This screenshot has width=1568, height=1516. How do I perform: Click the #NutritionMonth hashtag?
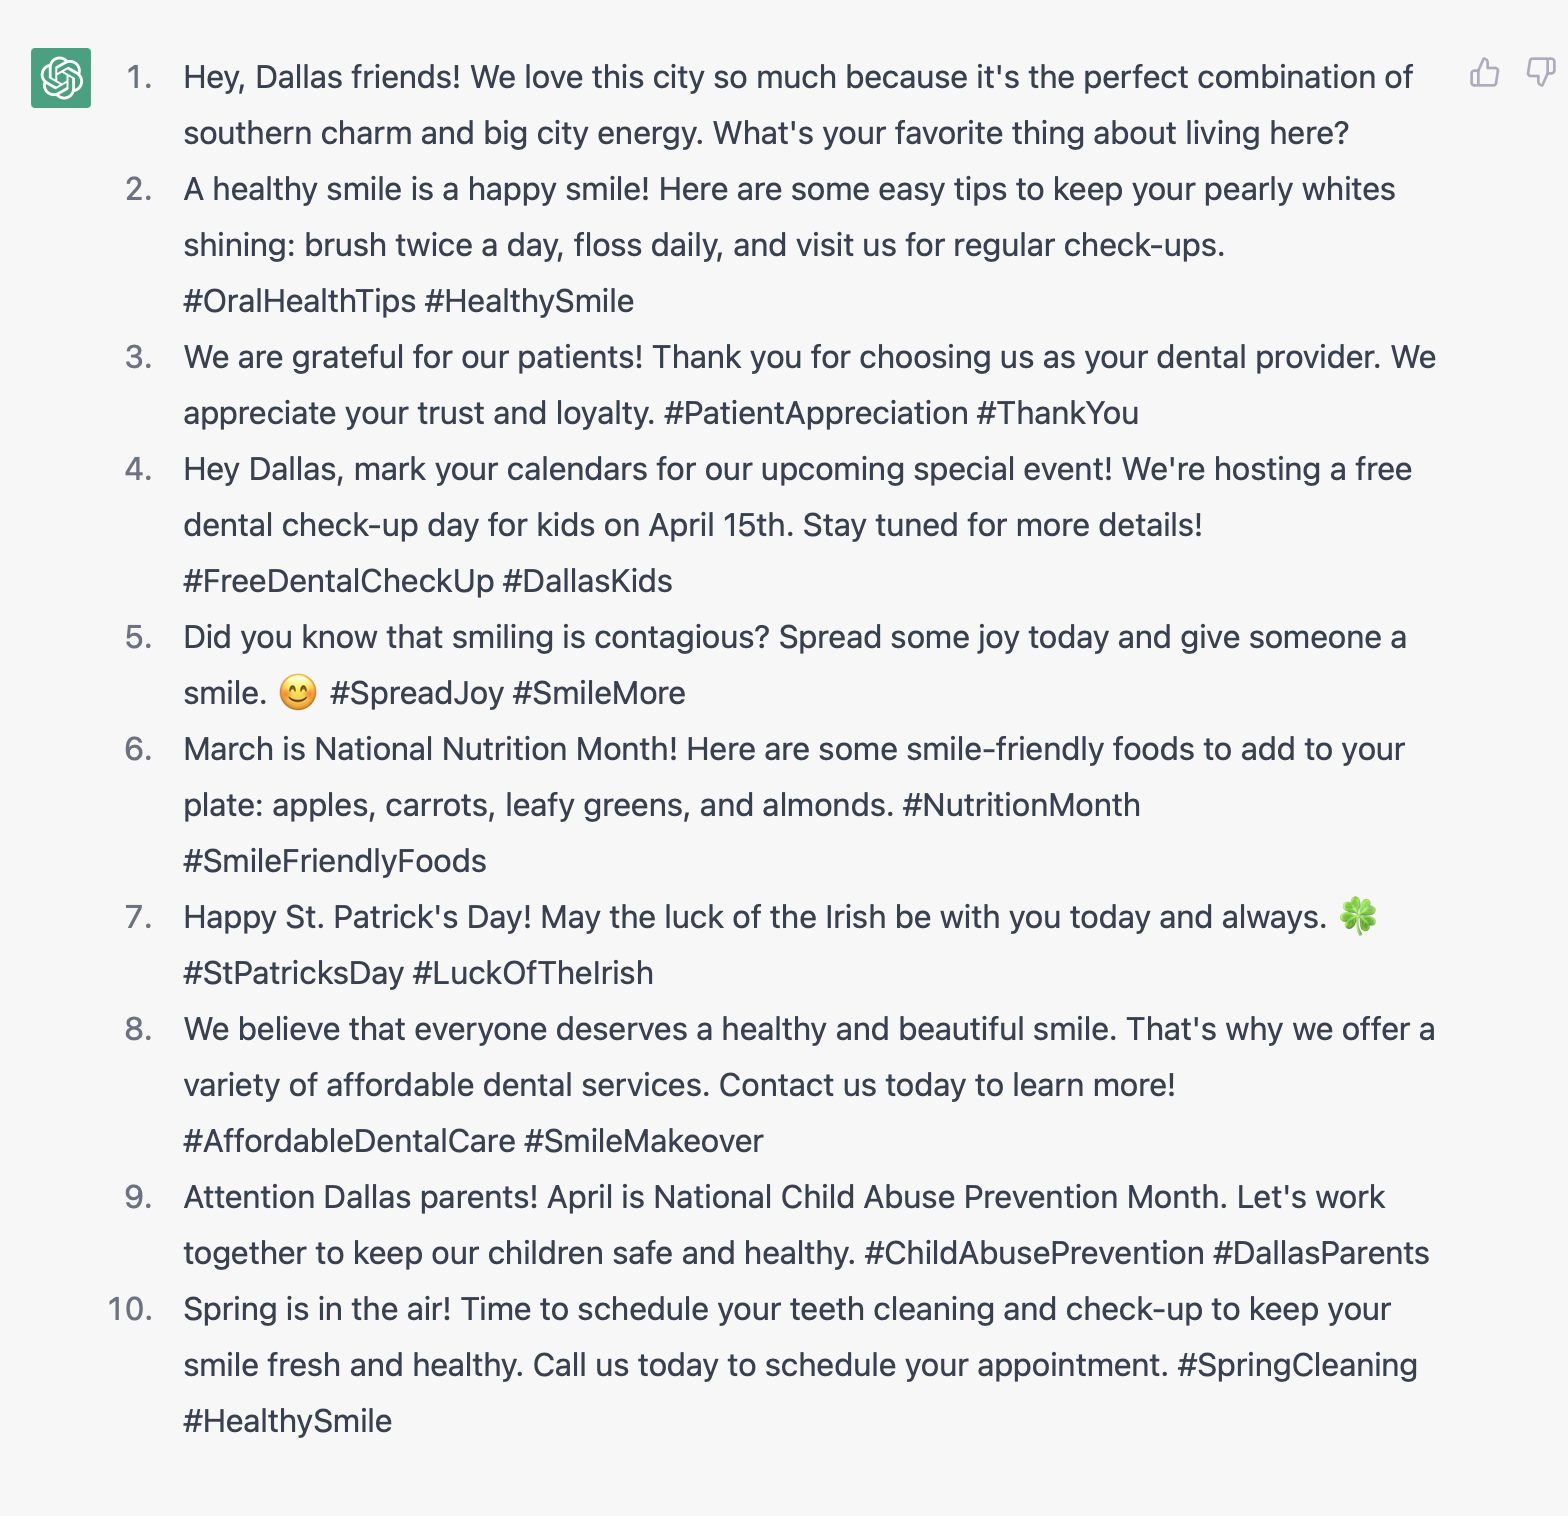[x=1021, y=805]
